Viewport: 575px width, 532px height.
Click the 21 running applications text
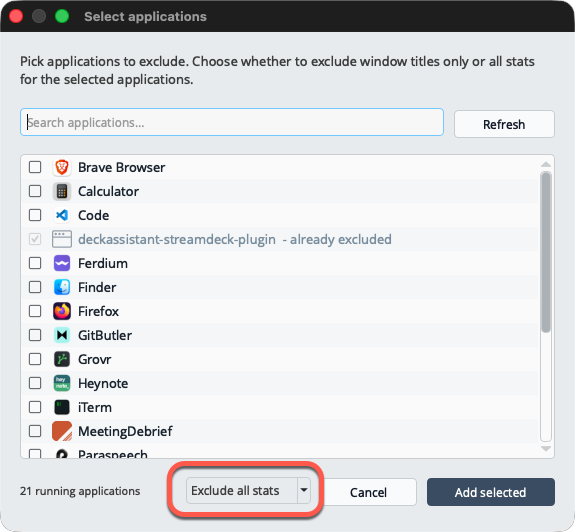pyautogui.click(x=80, y=491)
